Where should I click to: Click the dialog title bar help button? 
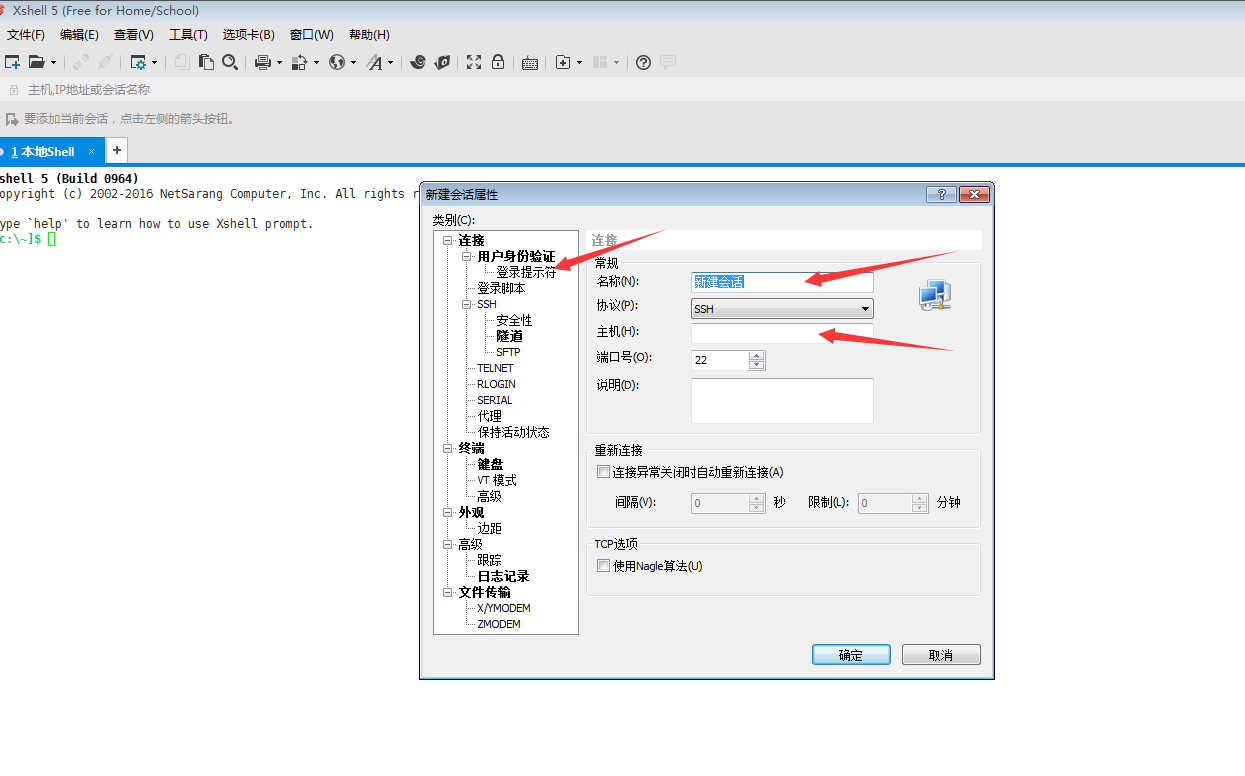(941, 194)
